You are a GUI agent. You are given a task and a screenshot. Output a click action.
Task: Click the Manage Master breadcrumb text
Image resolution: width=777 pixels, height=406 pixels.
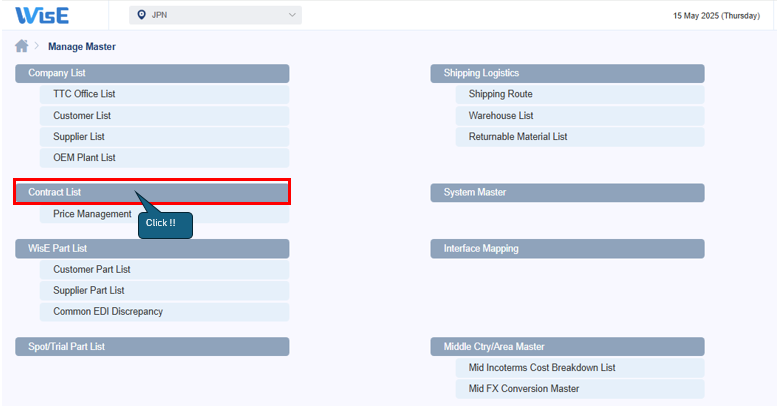(82, 47)
